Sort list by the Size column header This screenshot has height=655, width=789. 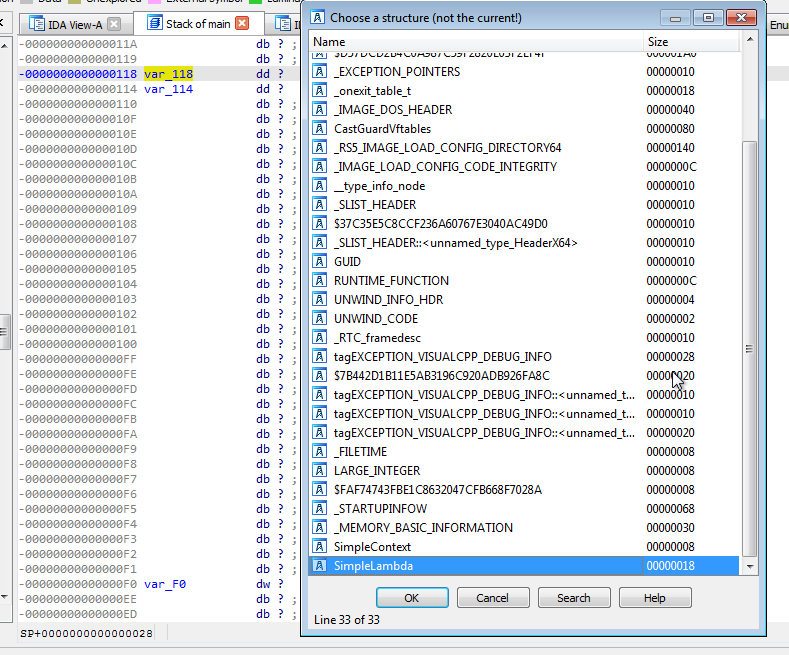[690, 42]
